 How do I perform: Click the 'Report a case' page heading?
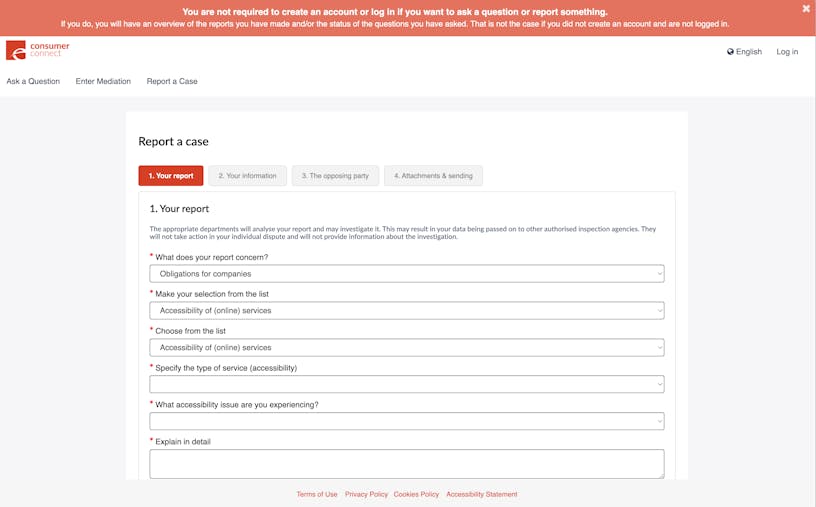pyautogui.click(x=173, y=142)
